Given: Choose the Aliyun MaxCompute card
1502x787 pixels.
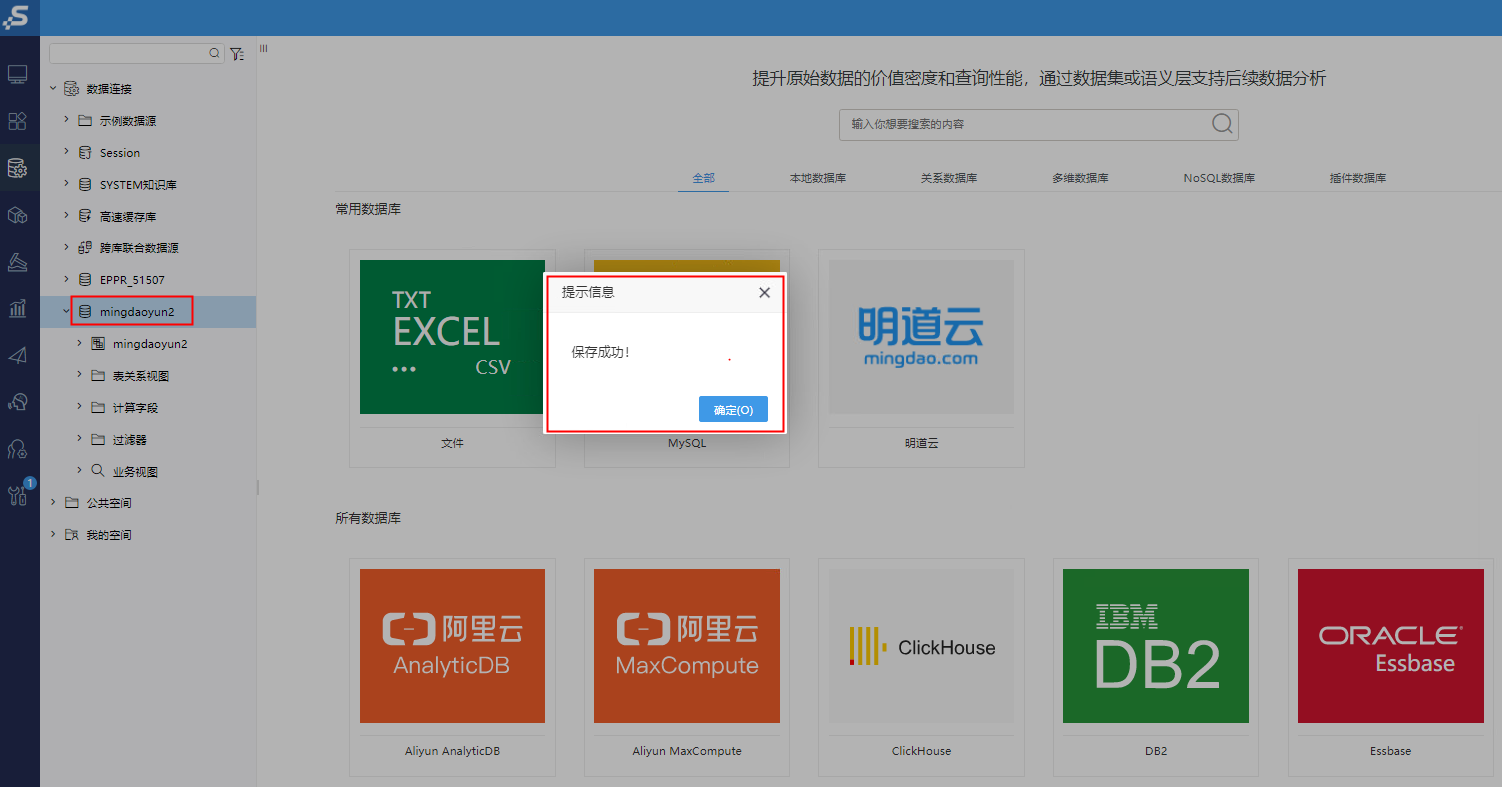Looking at the screenshot, I should click(687, 667).
